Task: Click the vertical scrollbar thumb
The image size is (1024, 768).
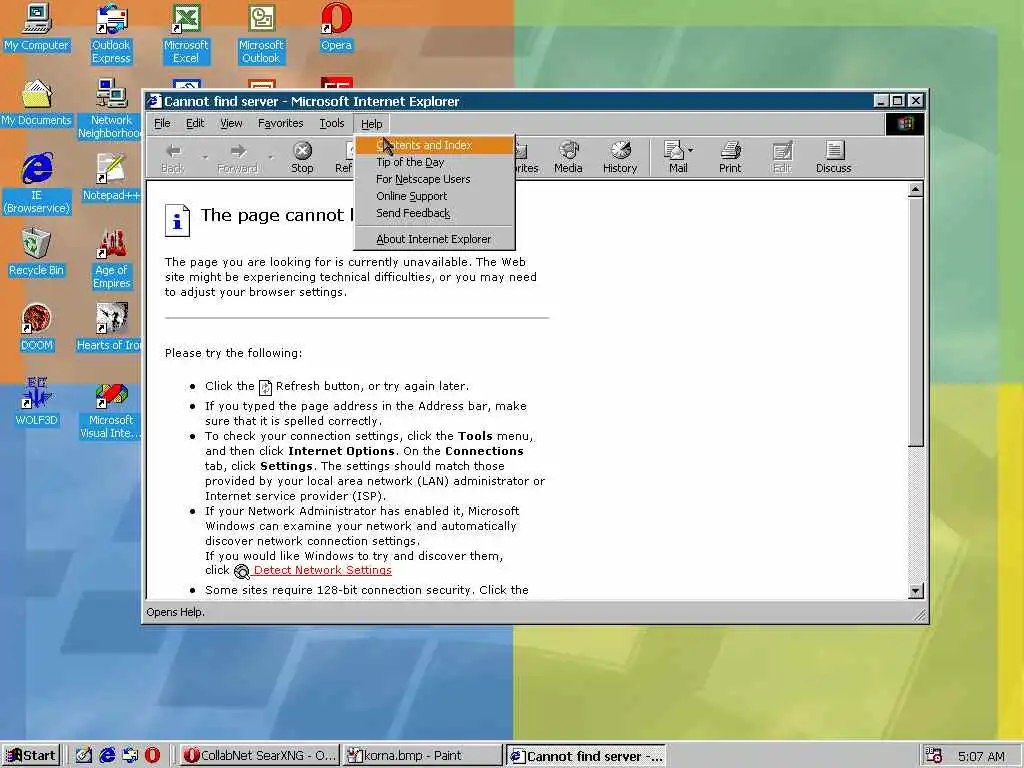Action: [916, 322]
